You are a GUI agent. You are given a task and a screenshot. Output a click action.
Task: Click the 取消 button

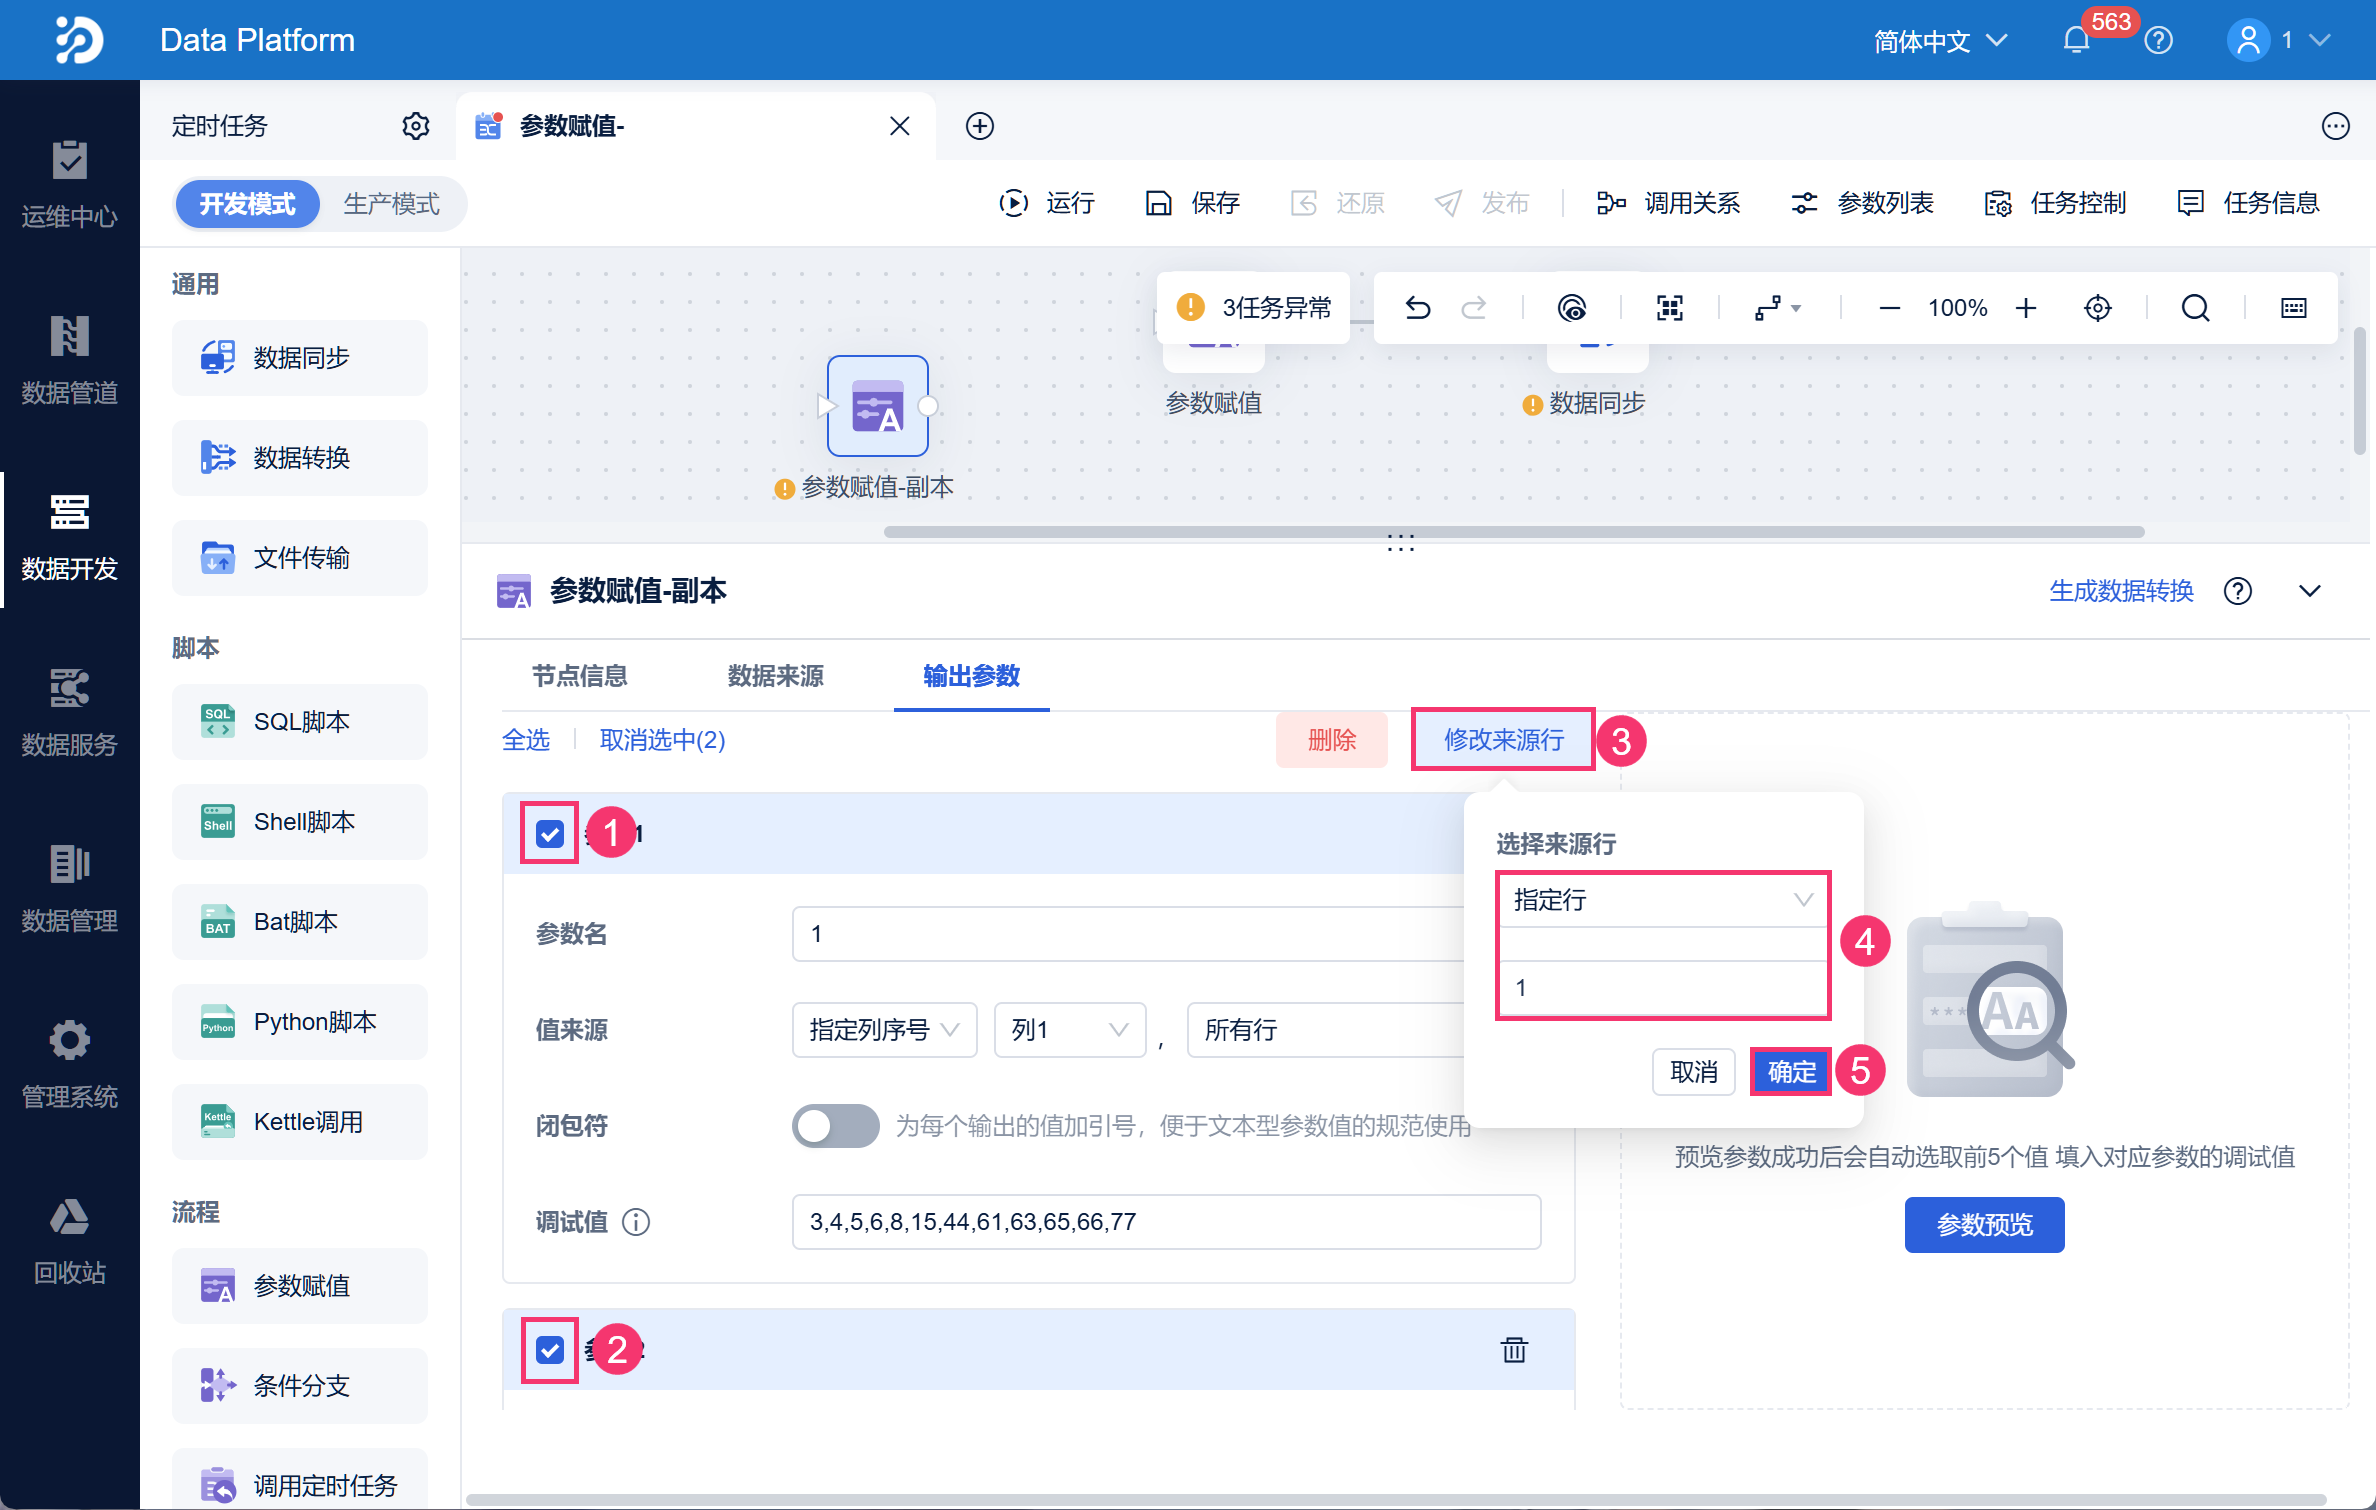click(x=1694, y=1072)
